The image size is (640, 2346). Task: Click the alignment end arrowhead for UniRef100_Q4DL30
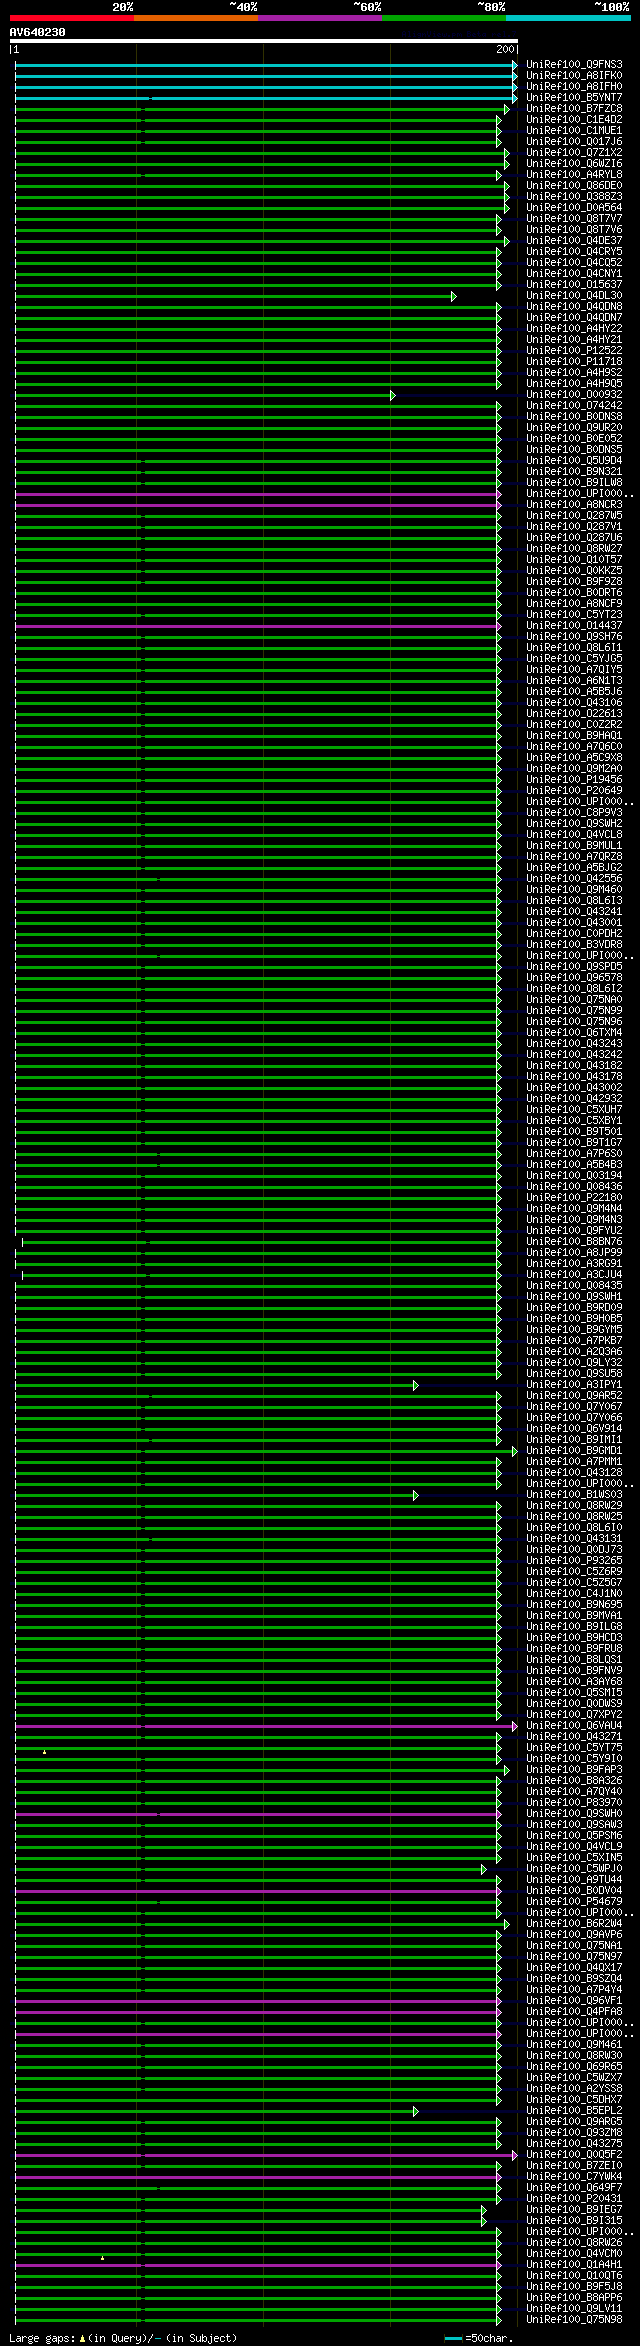[454, 296]
